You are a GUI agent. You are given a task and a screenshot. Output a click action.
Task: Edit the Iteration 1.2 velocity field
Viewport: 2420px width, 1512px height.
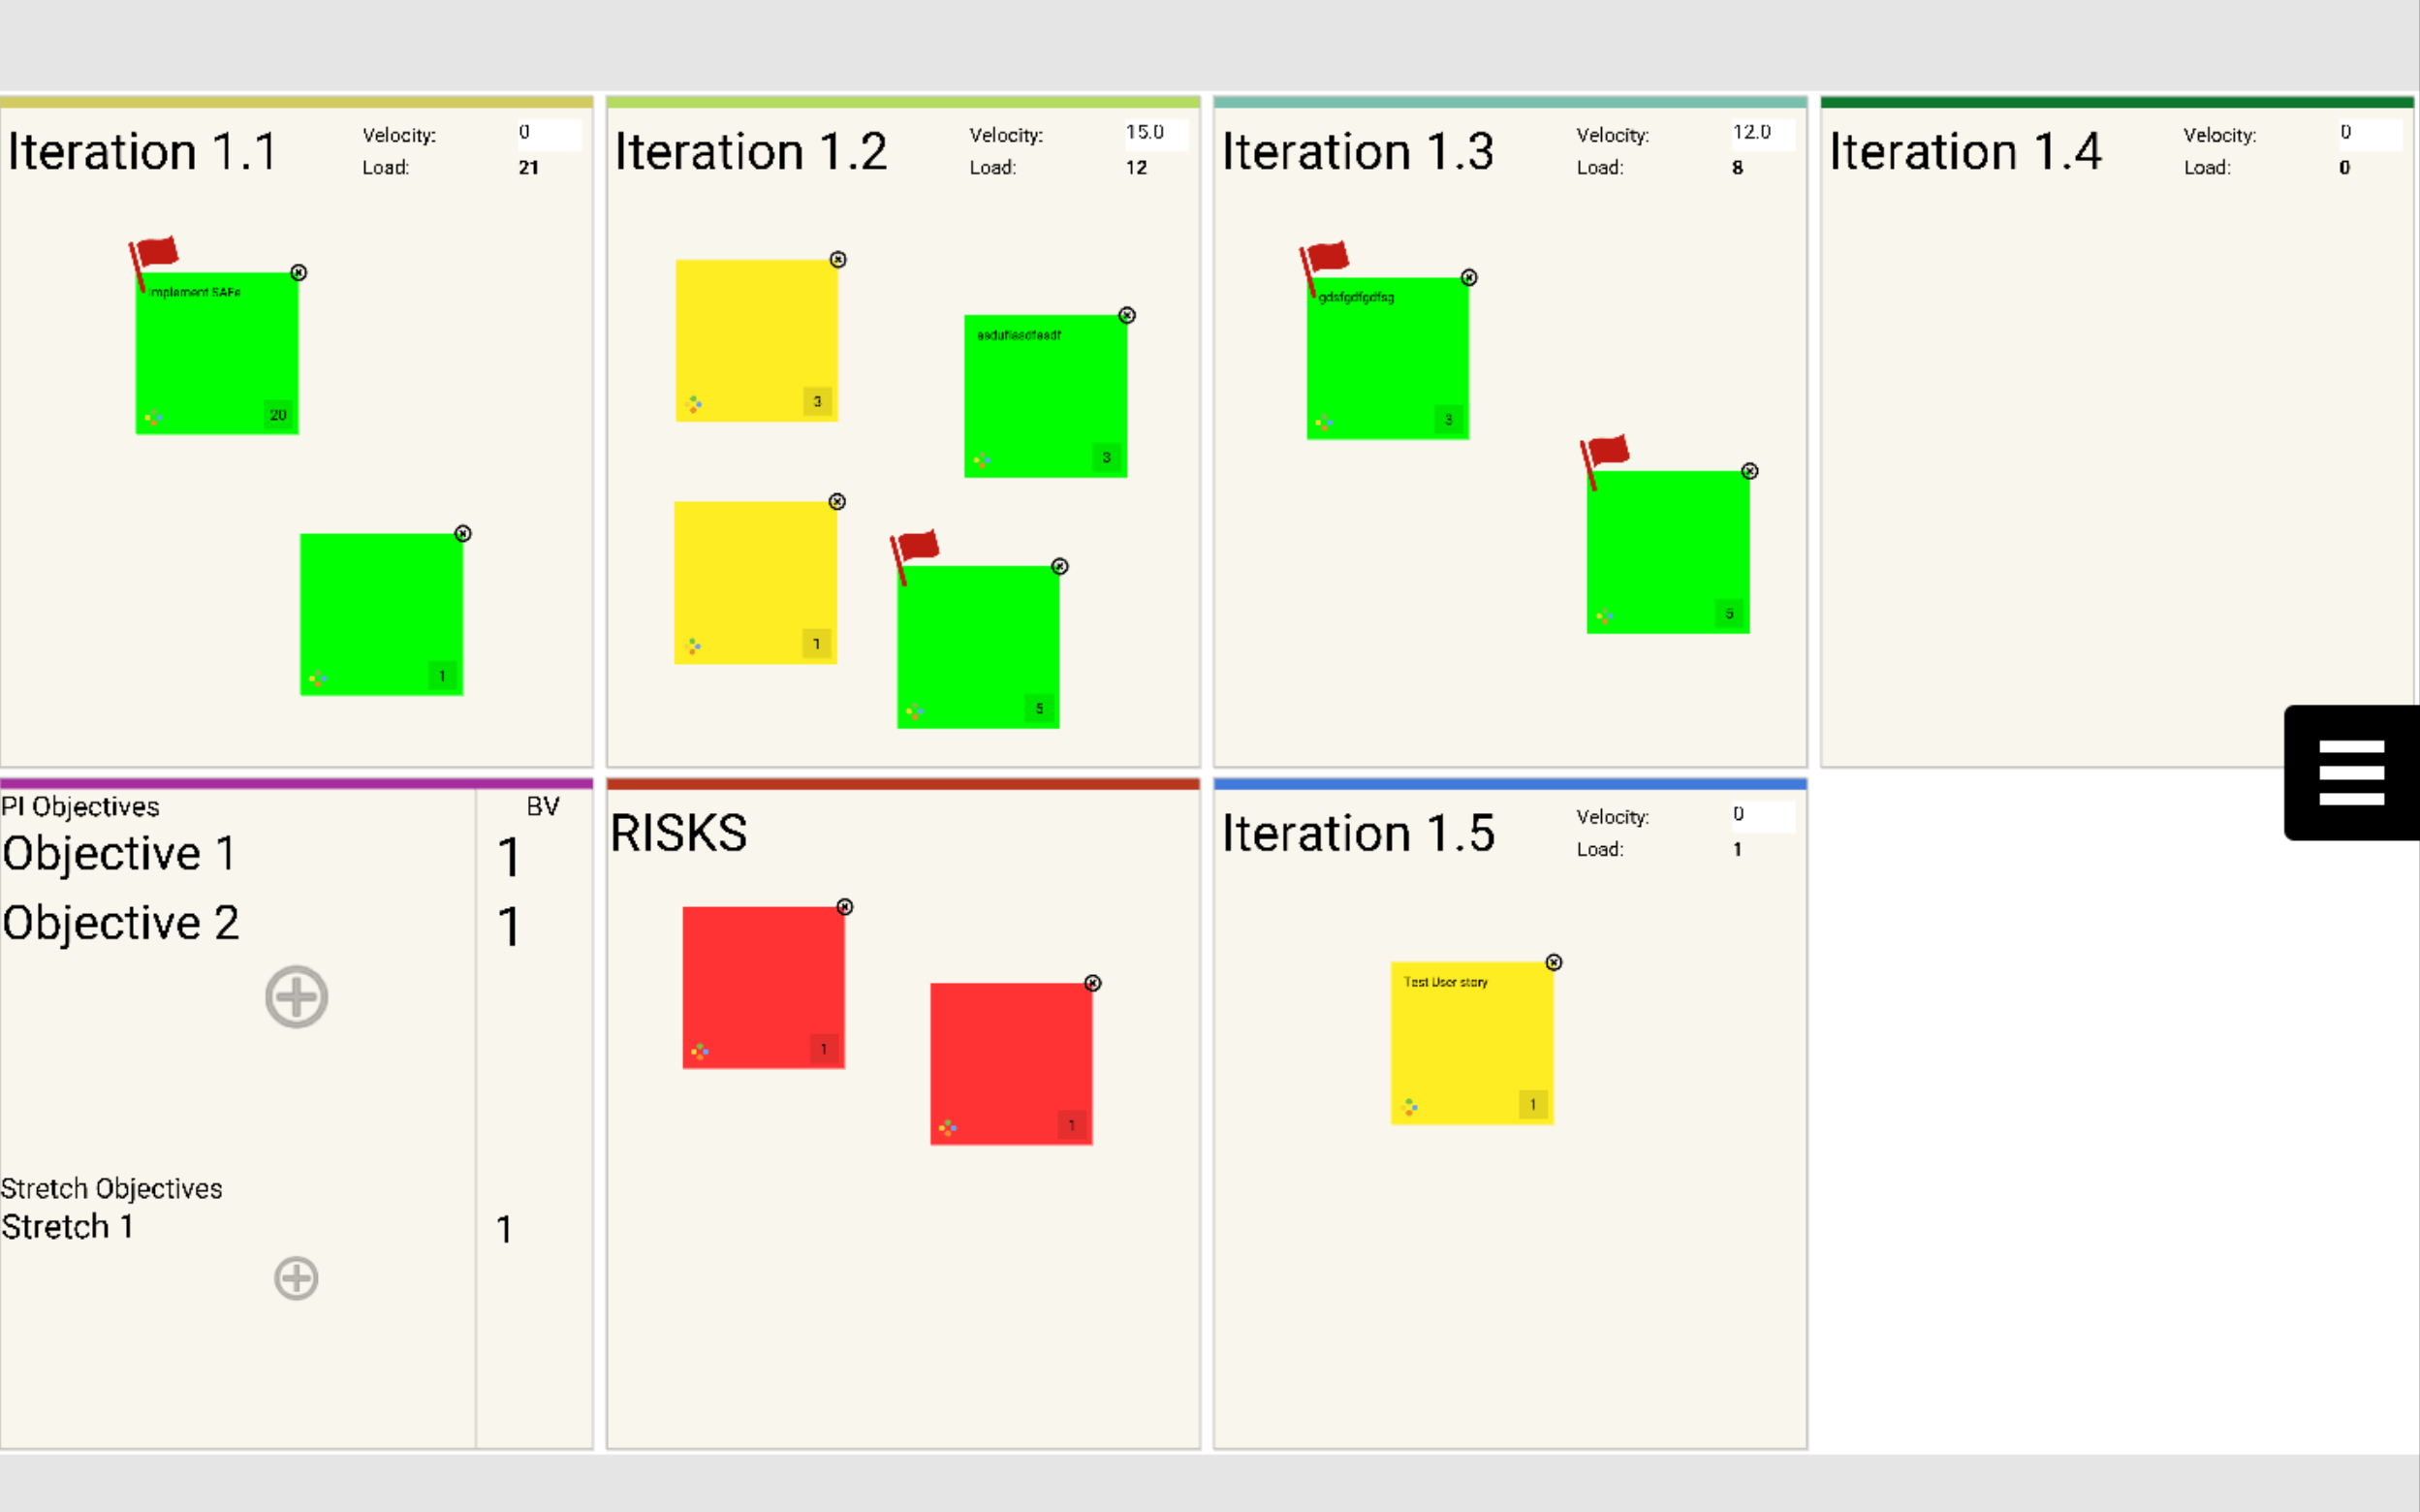pyautogui.click(x=1155, y=133)
